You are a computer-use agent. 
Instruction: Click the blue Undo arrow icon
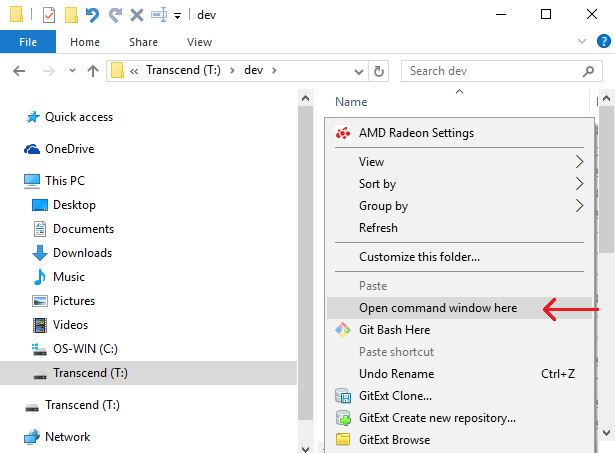point(93,15)
